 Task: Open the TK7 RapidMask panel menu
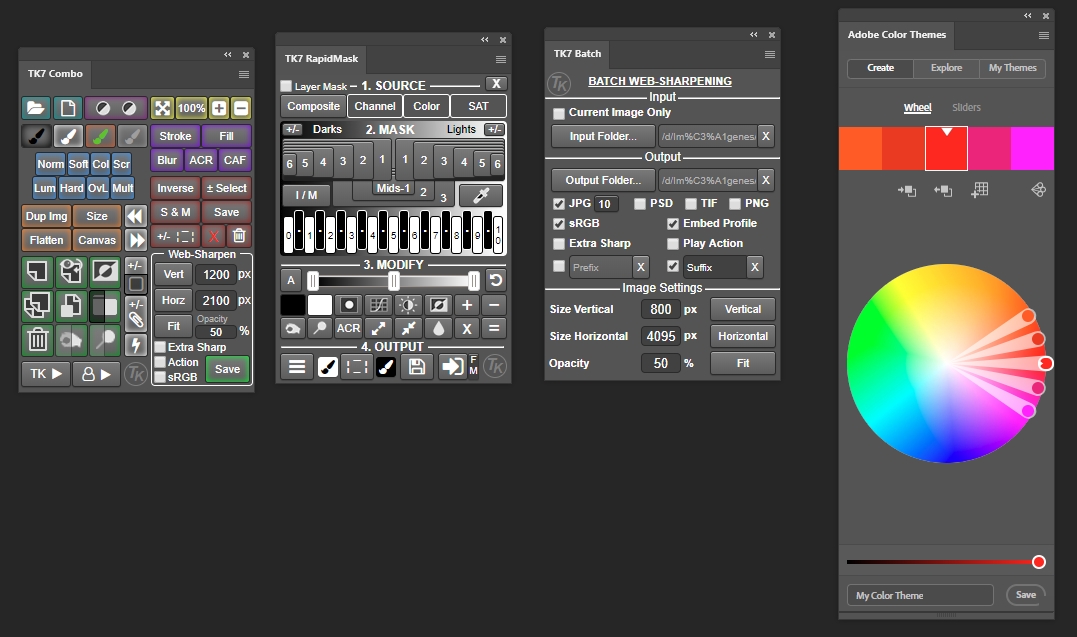(x=501, y=60)
